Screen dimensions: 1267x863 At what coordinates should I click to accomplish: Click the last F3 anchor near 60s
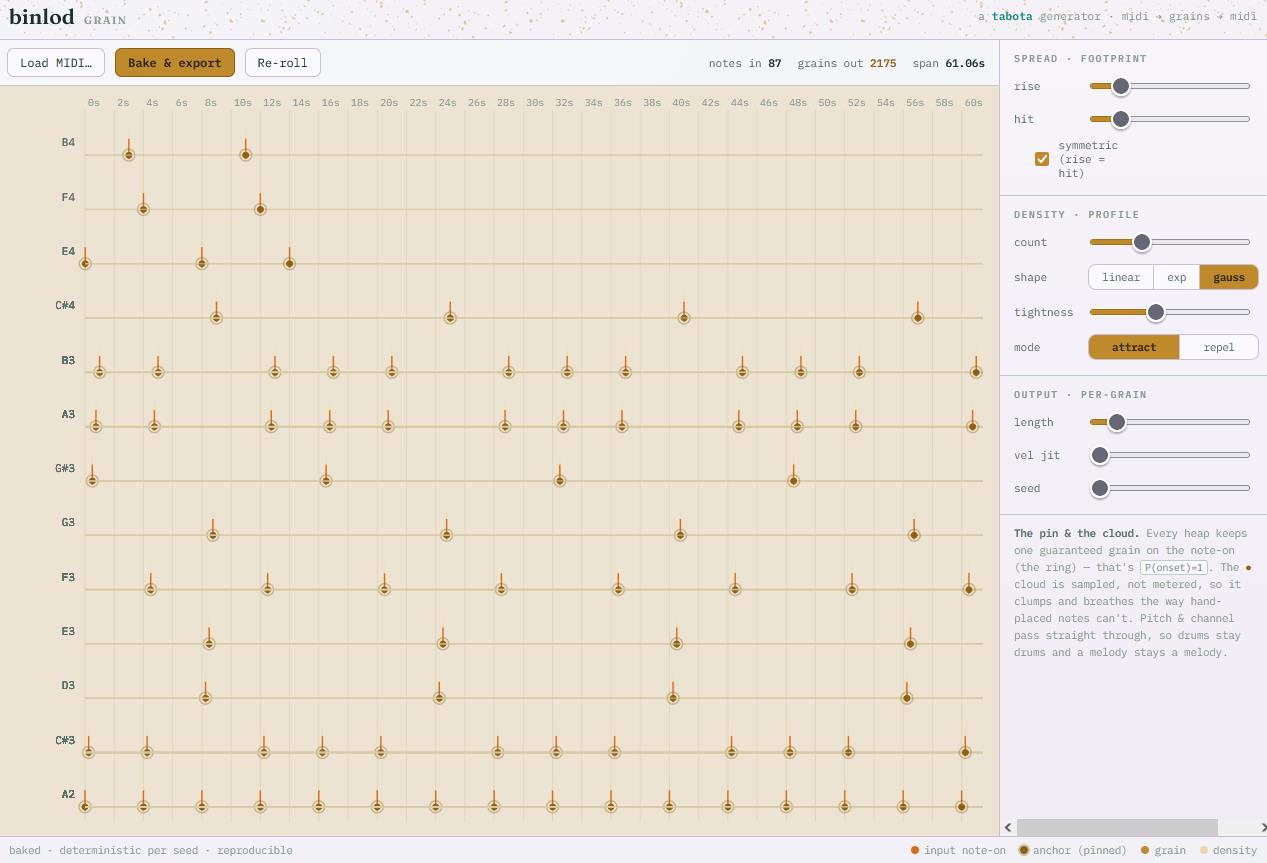969,590
